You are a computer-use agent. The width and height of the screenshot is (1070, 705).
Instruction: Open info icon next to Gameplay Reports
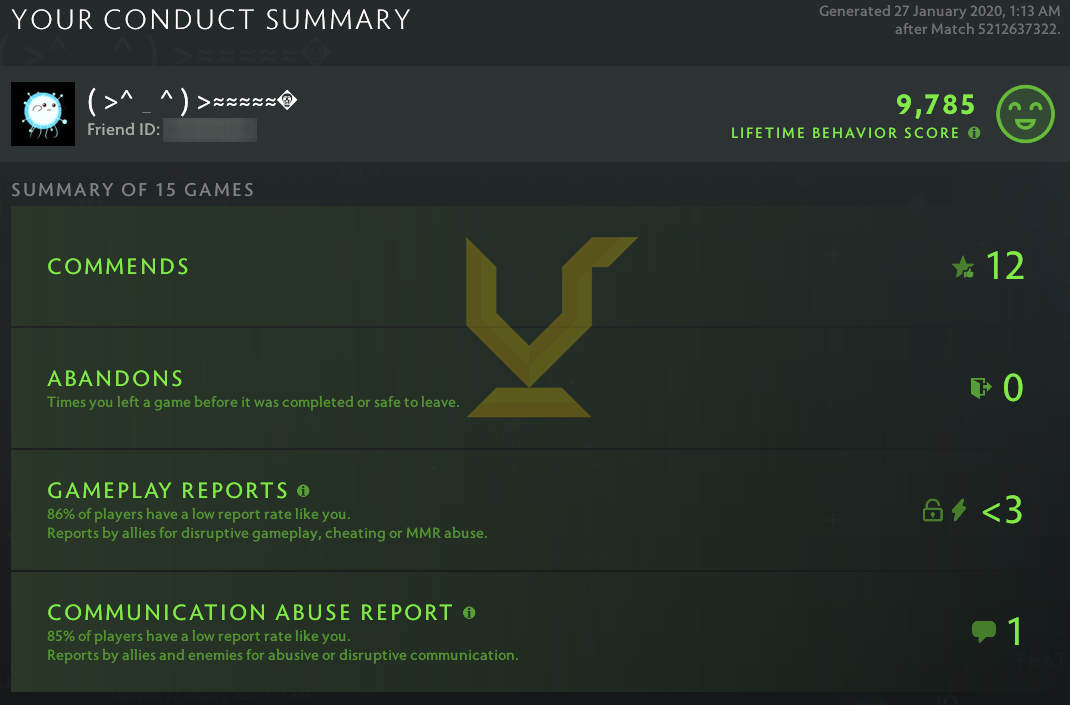click(x=303, y=491)
